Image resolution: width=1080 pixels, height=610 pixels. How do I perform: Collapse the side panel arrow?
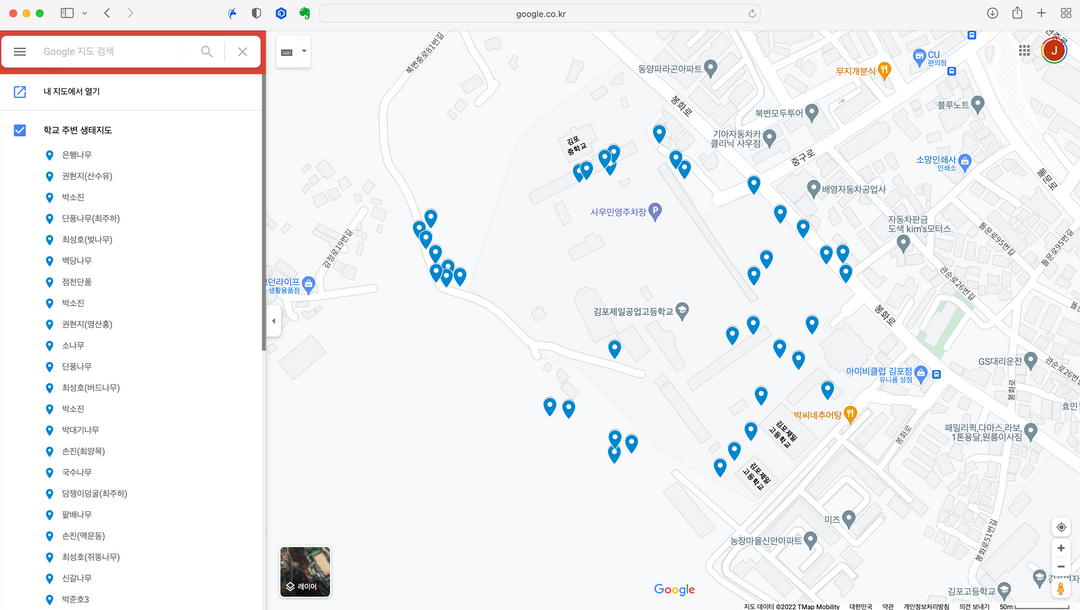click(x=273, y=321)
